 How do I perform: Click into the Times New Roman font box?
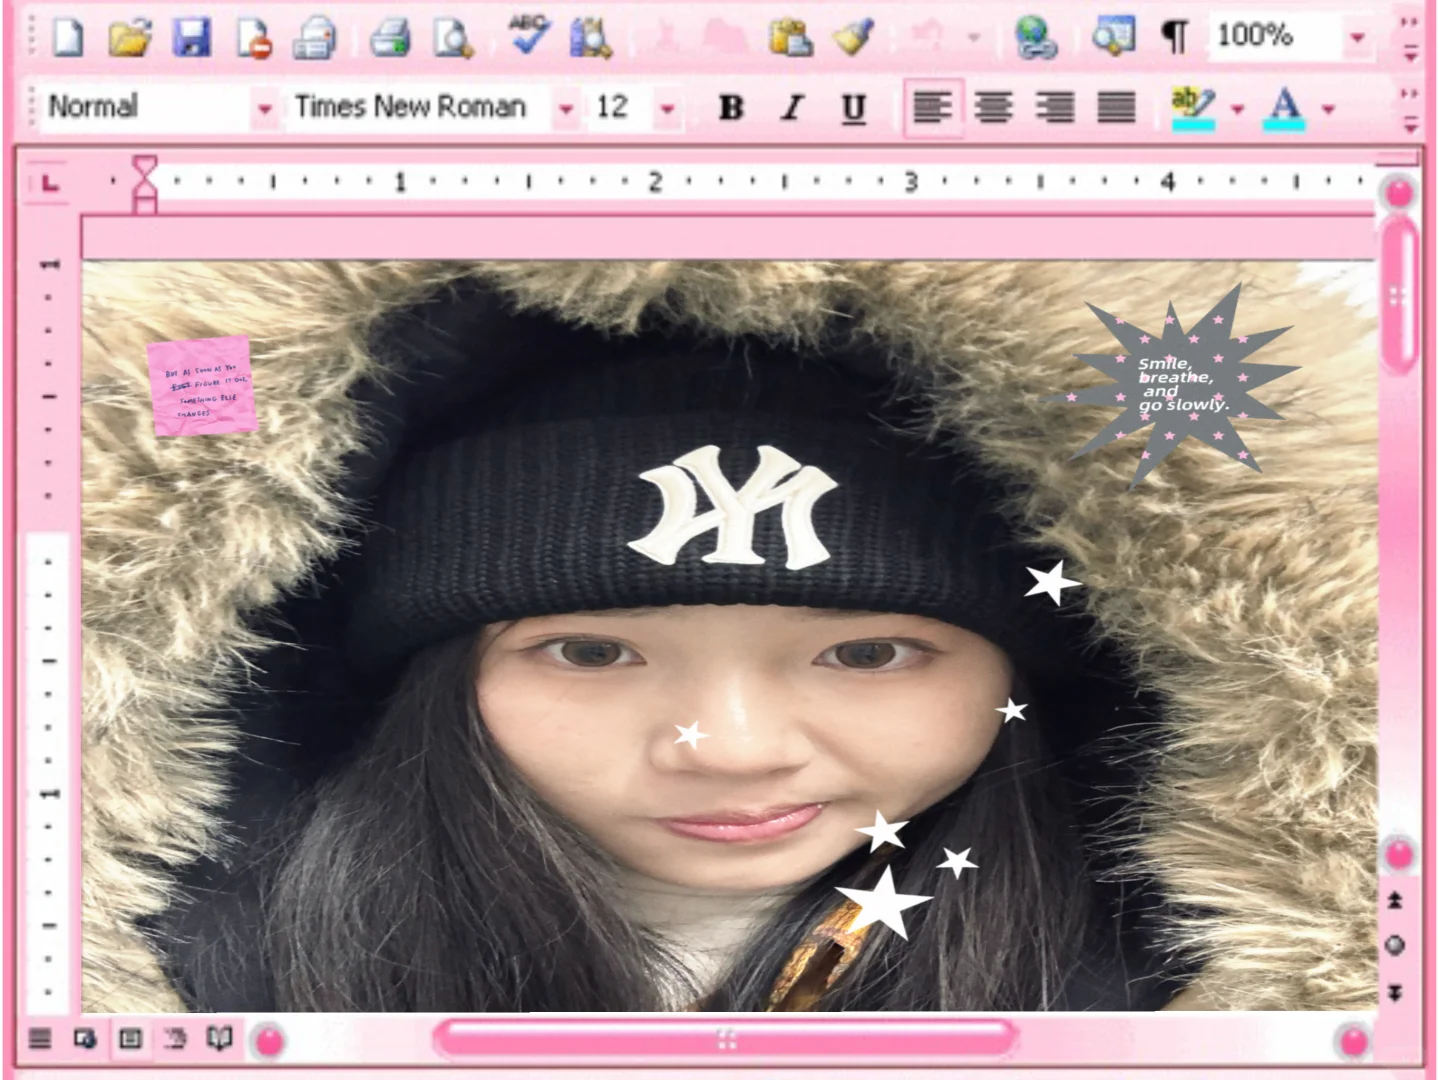pyautogui.click(x=420, y=107)
